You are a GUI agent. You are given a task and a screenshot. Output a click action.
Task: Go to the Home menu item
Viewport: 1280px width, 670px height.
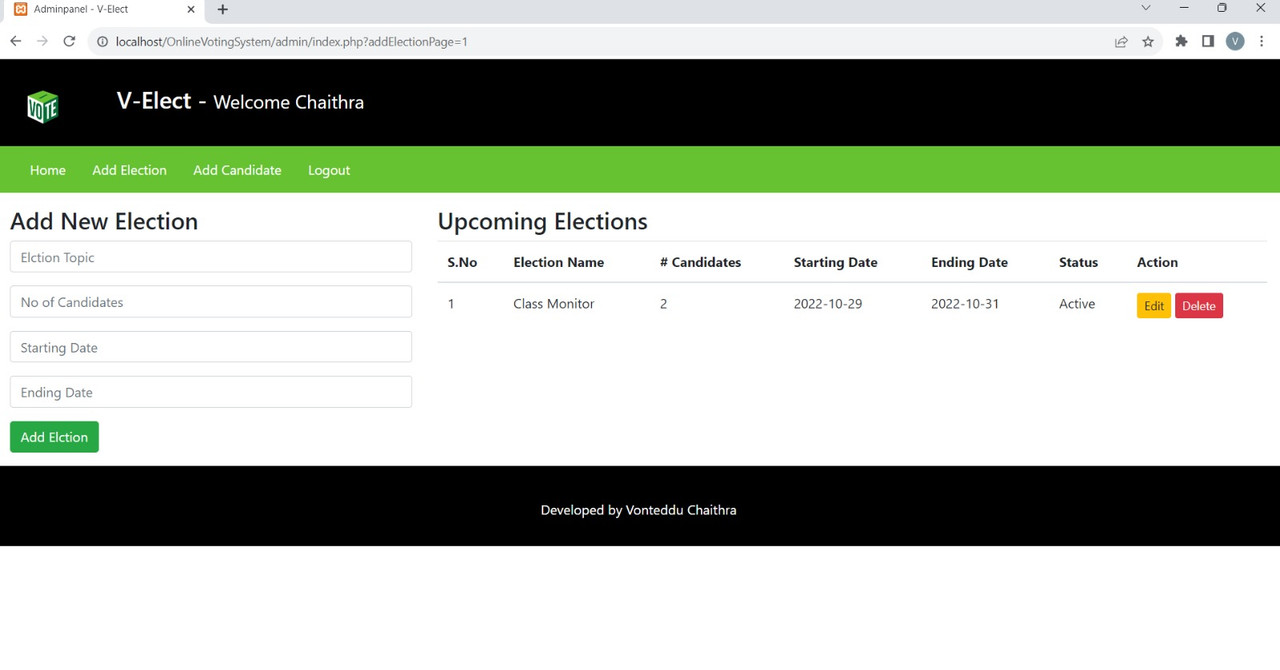point(48,170)
